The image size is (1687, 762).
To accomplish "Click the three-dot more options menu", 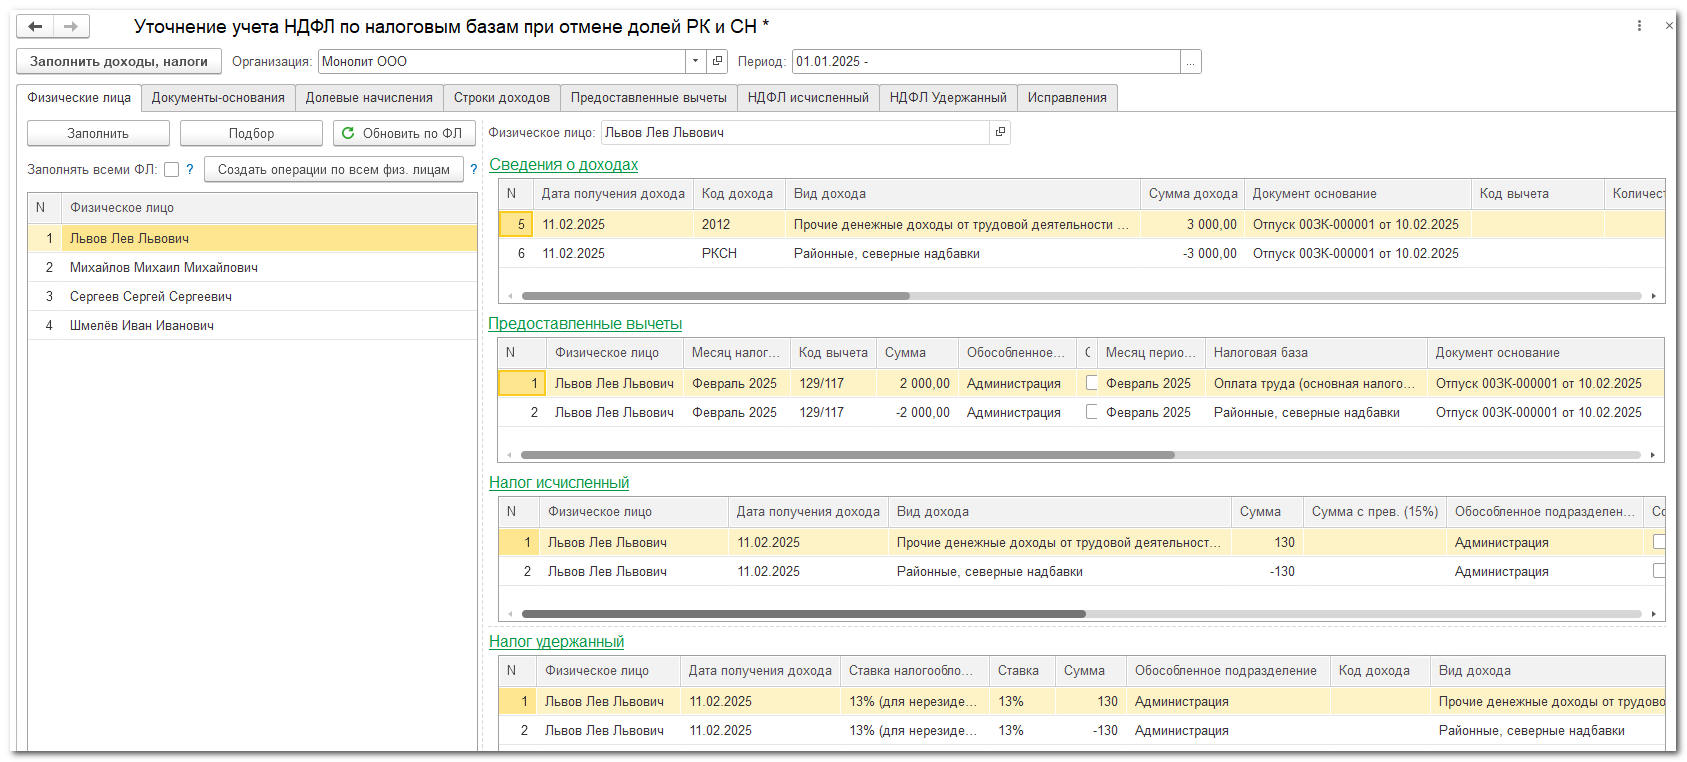I will 1639,26.
